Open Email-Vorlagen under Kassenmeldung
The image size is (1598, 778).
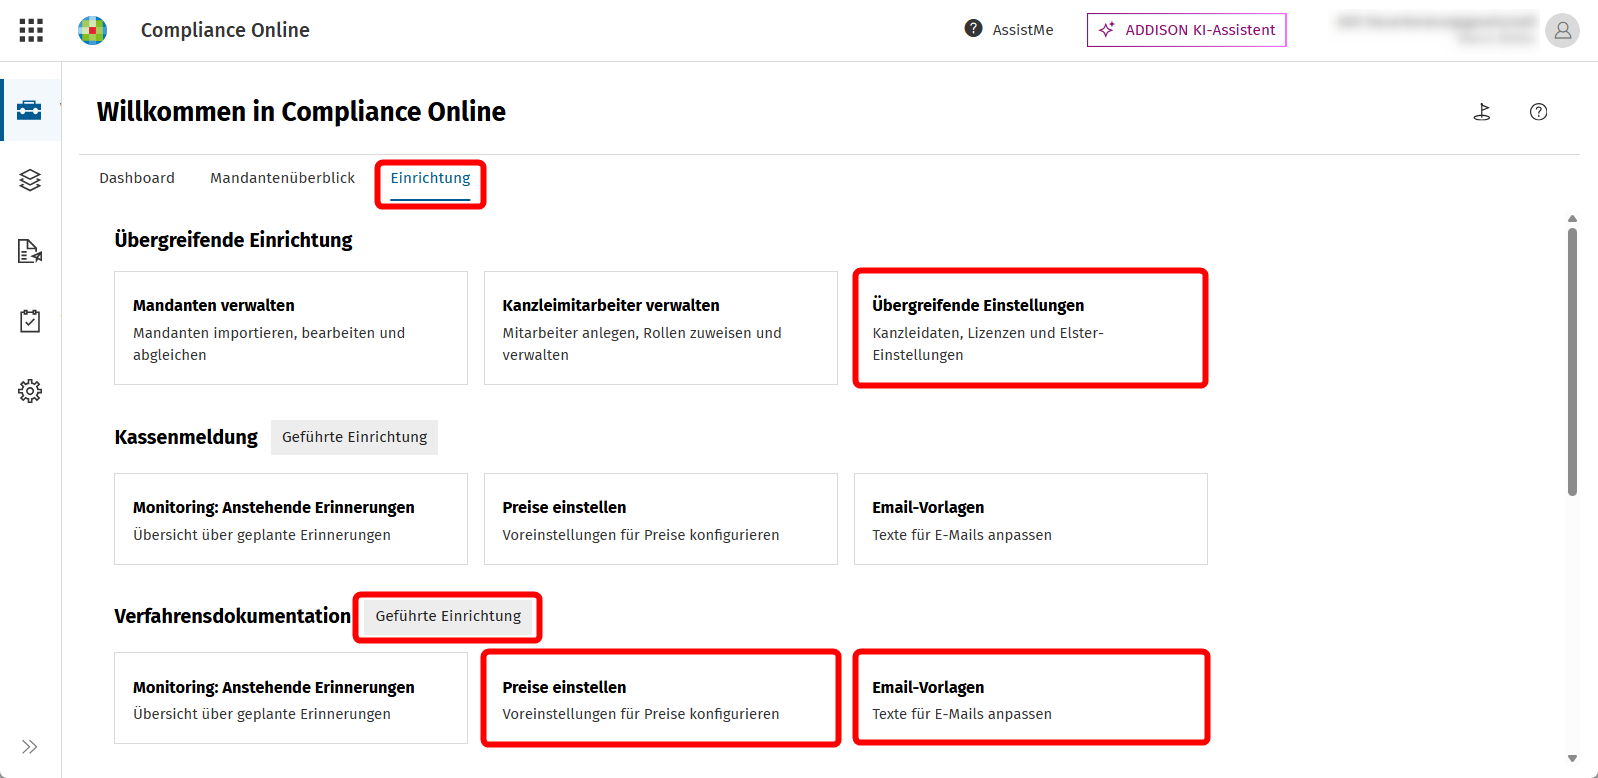coord(1031,519)
